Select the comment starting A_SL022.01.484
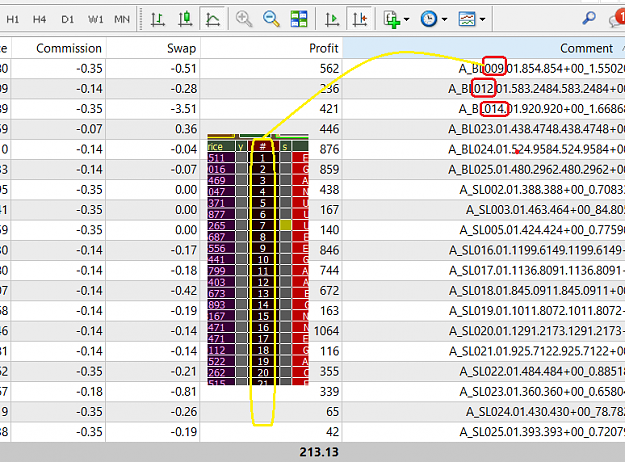The height and width of the screenshot is (462, 625). pos(542,372)
